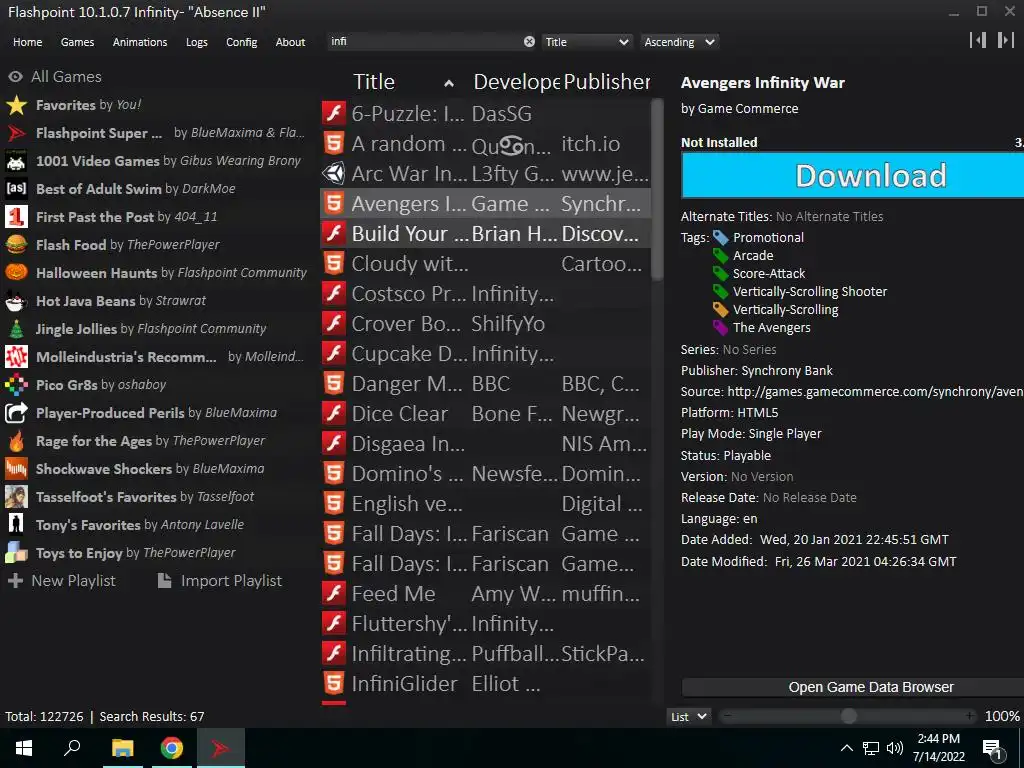Screen dimensions: 1024x768
Task: Click the Toys to Enjoy blocks icon
Action: 16,553
